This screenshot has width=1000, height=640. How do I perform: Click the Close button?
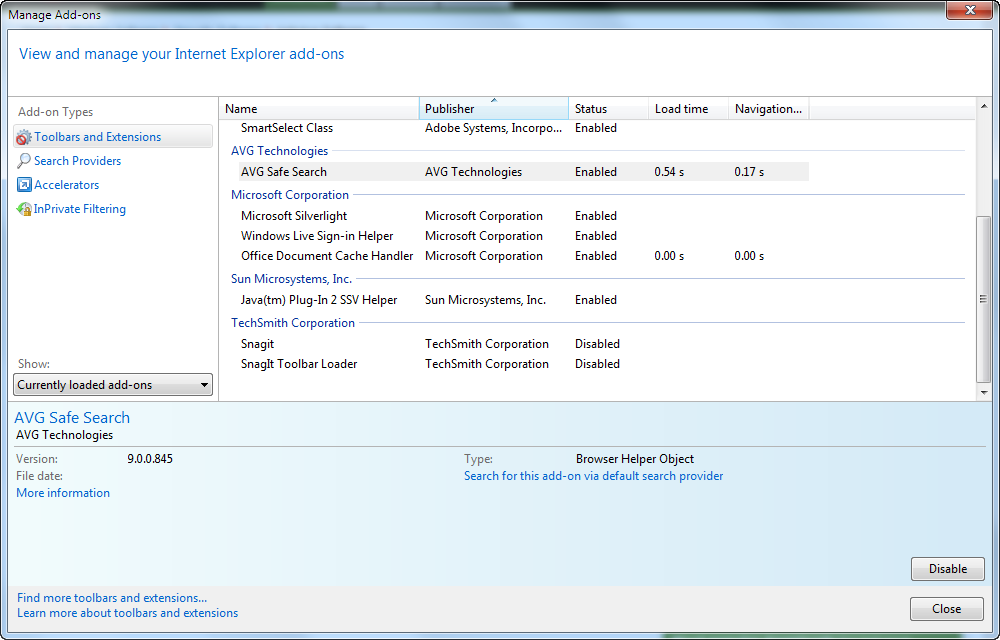(946, 609)
